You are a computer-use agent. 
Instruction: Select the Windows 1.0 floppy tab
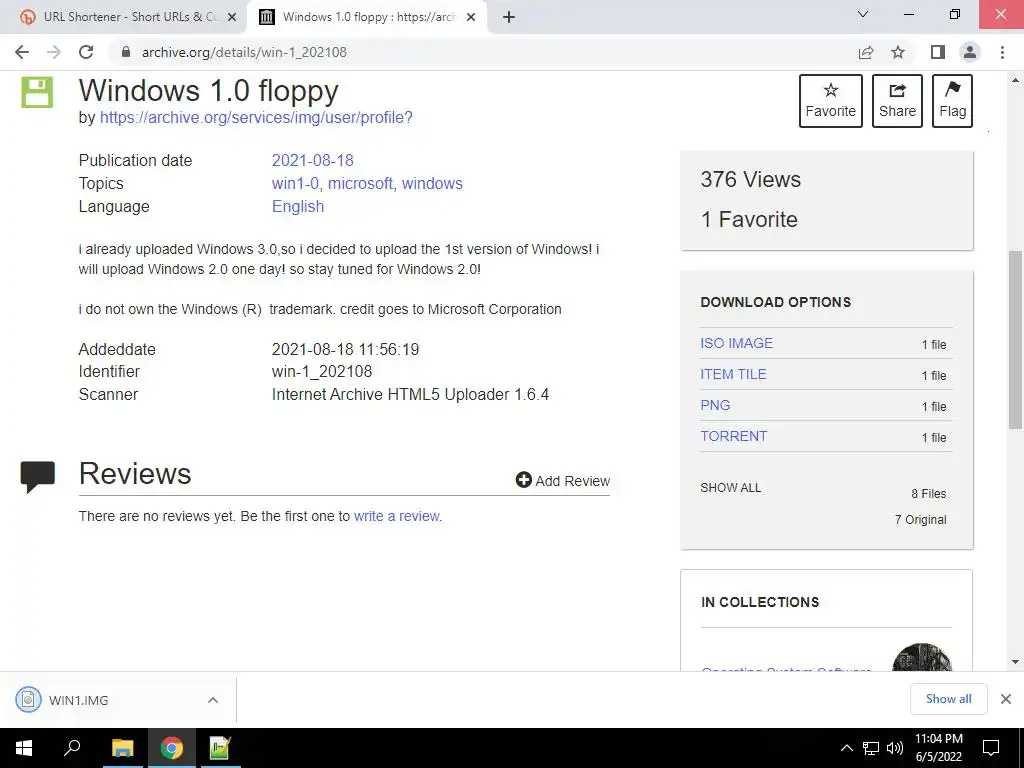pos(367,17)
